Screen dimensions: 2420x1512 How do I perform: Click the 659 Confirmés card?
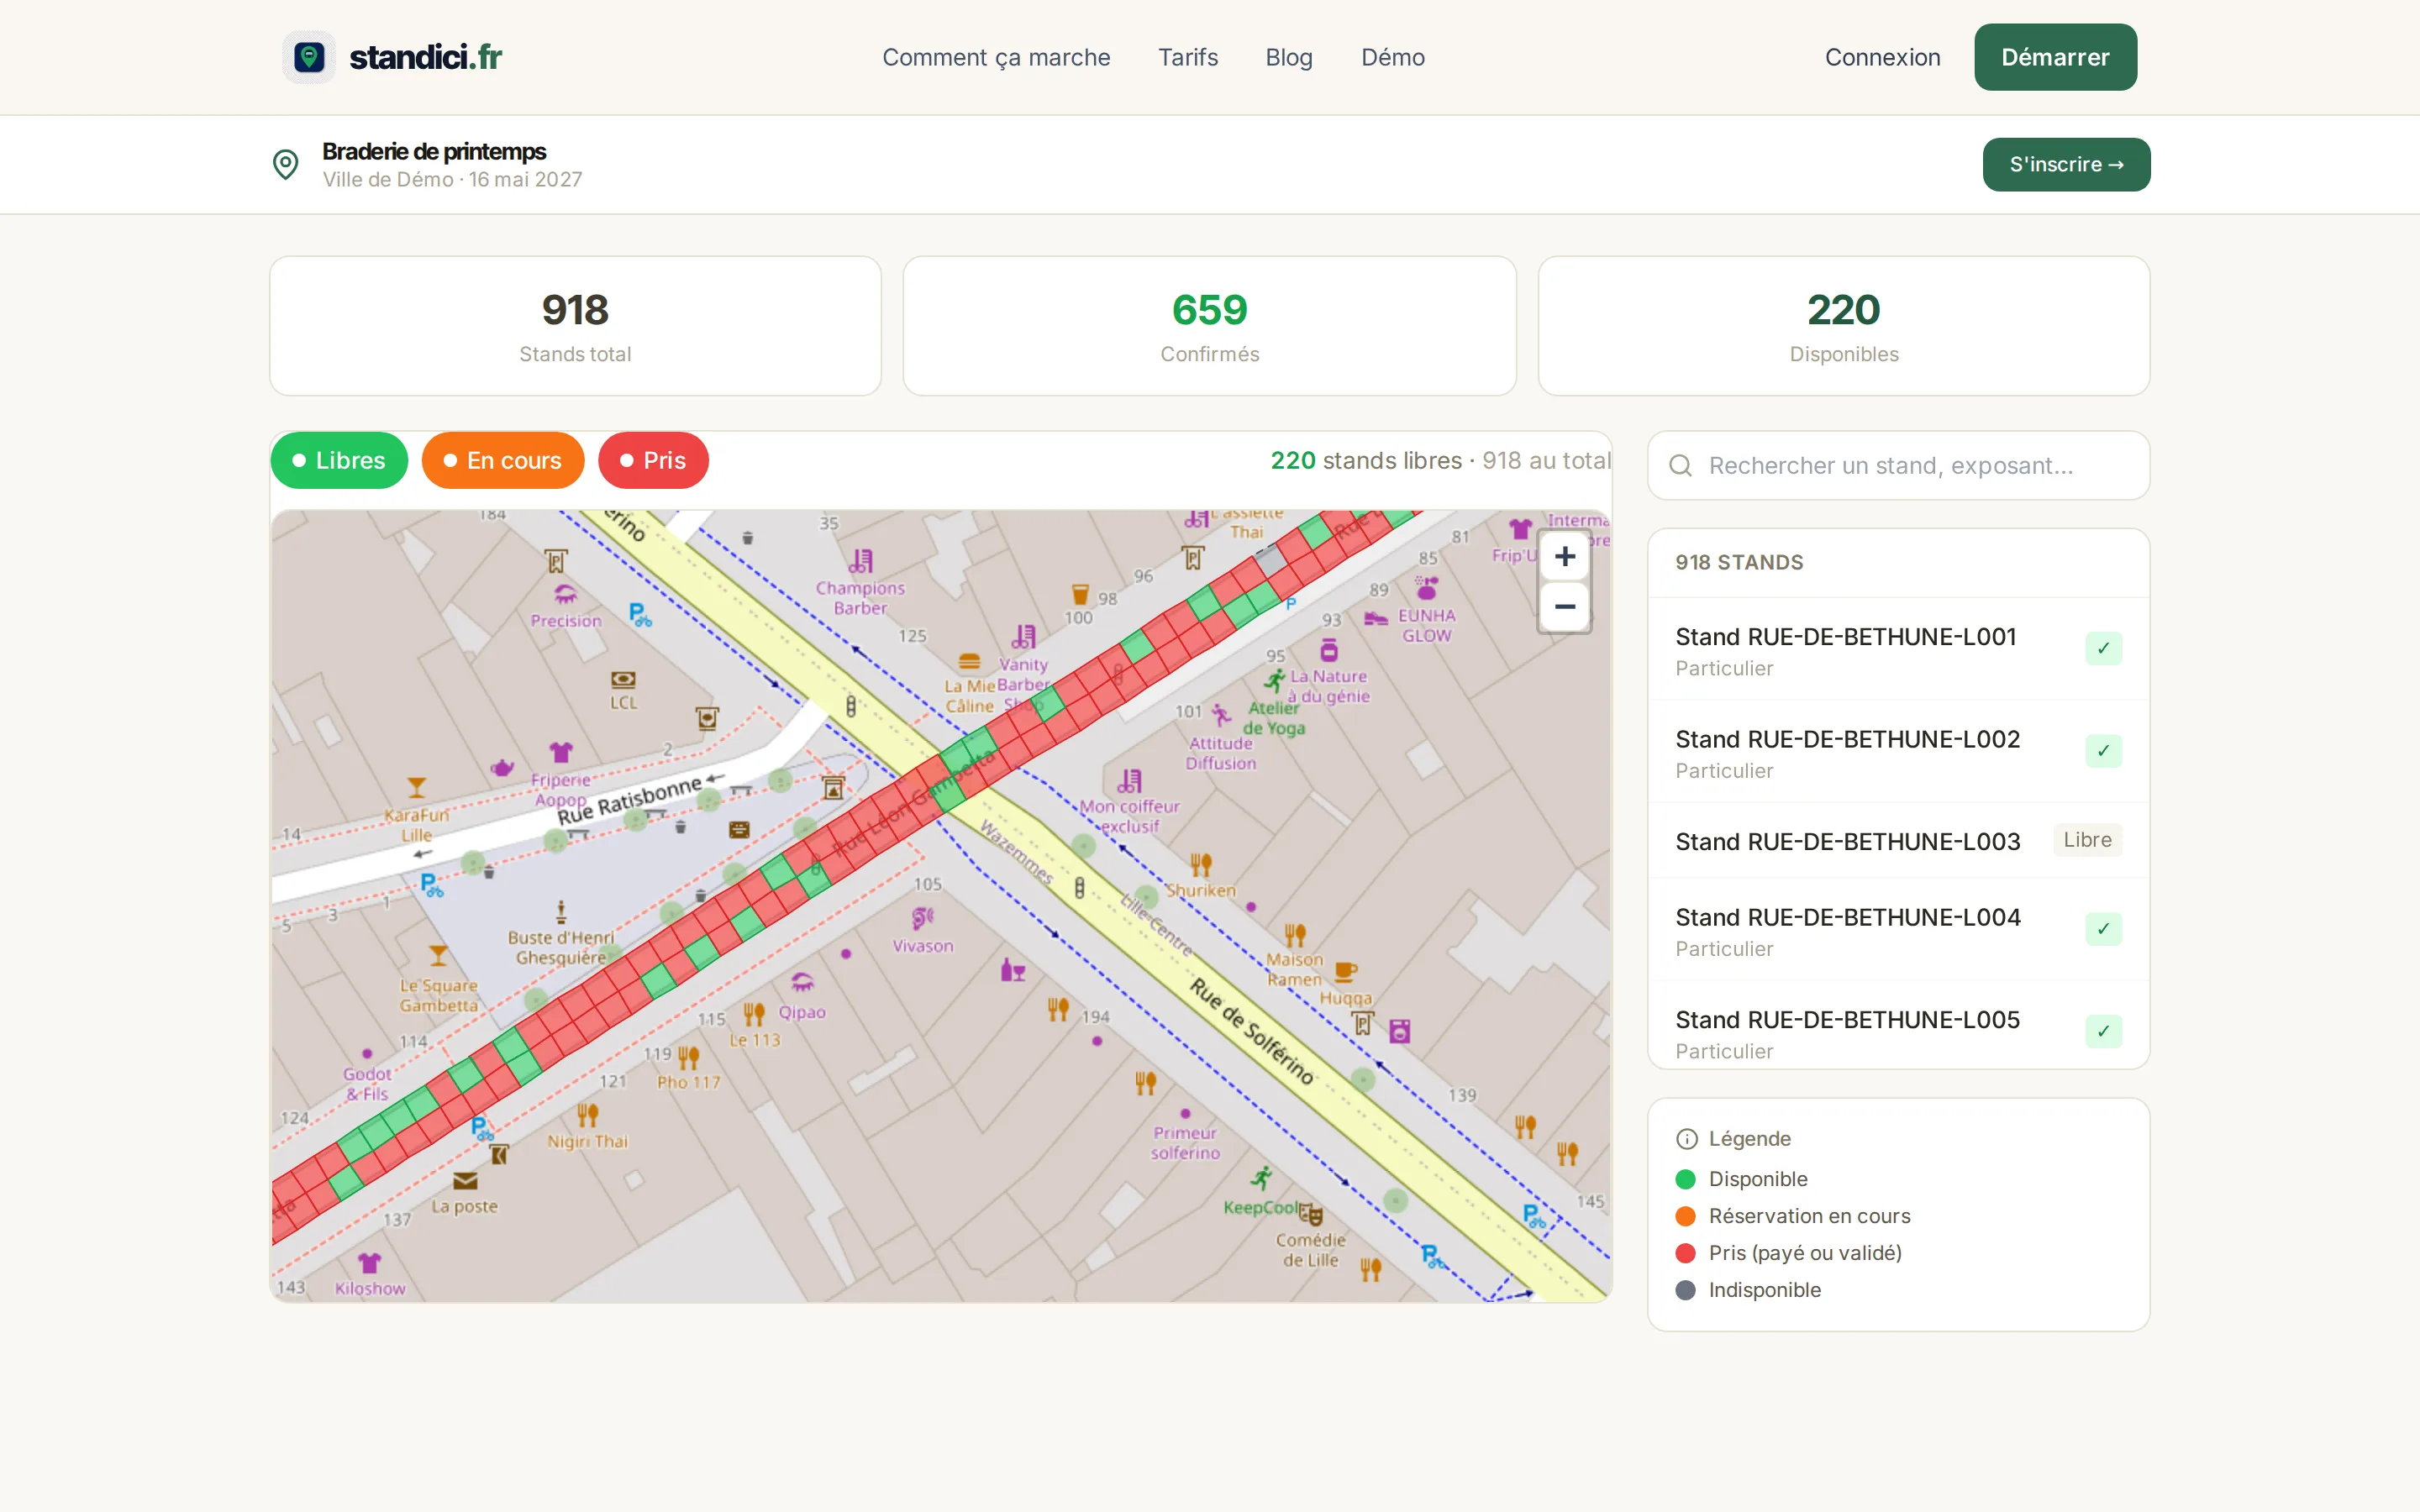1209,326
